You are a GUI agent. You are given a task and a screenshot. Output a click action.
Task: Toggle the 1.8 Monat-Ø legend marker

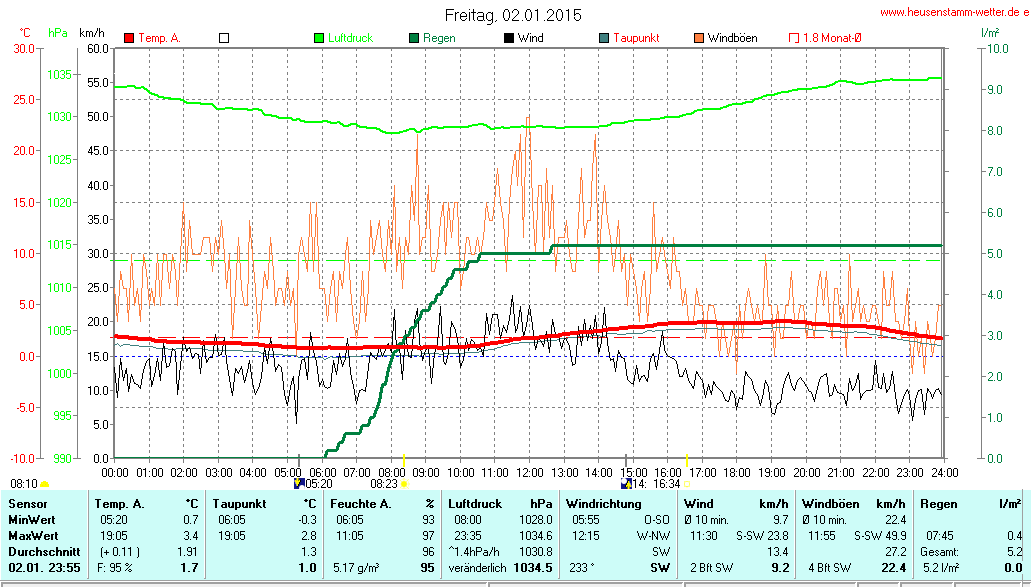coord(794,38)
